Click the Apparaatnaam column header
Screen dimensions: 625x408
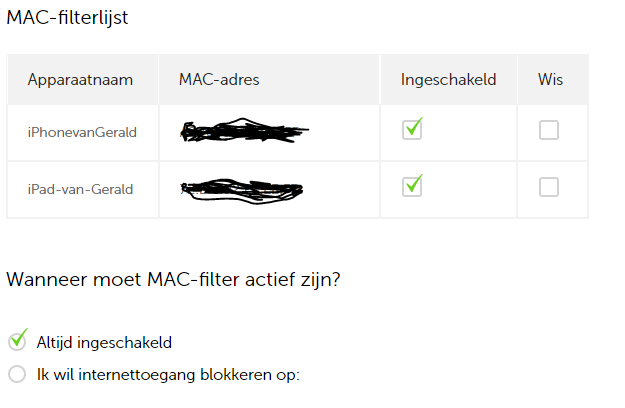coord(80,80)
